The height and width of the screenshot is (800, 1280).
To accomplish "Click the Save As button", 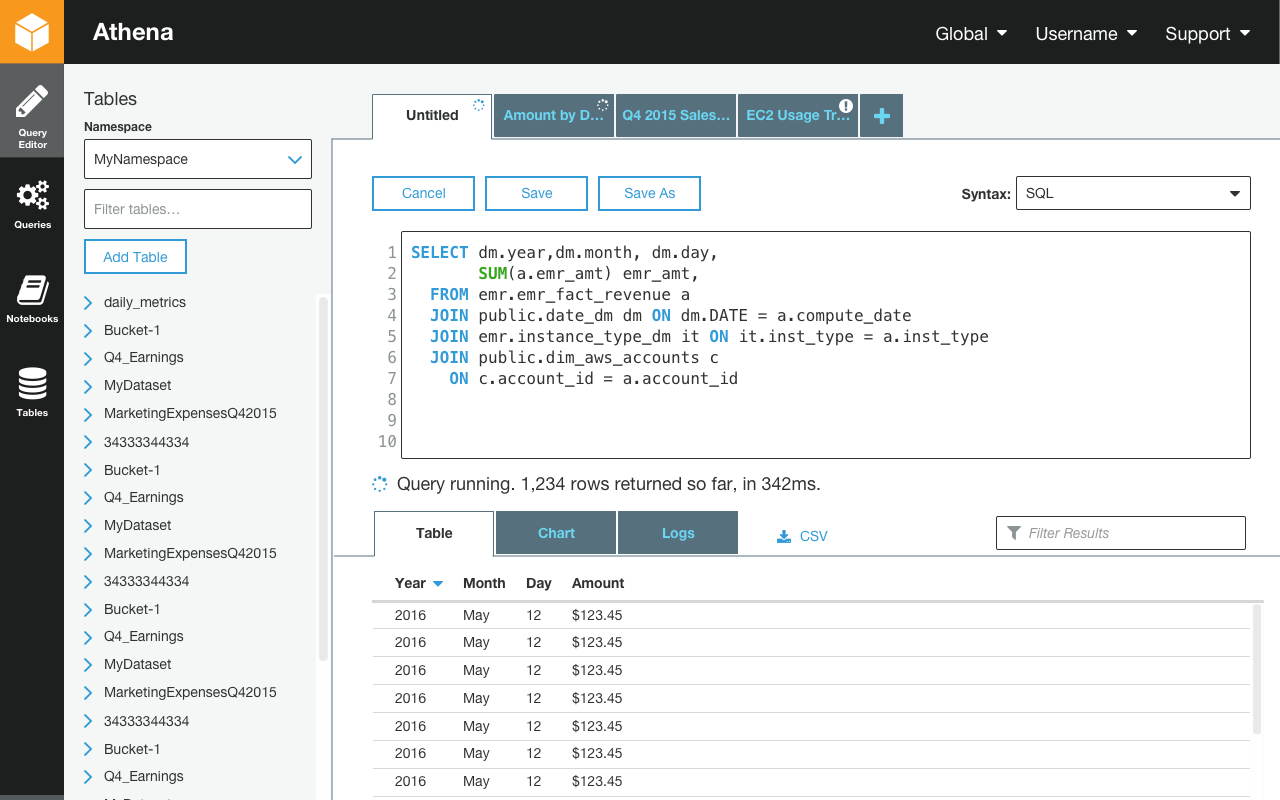I will click(650, 194).
